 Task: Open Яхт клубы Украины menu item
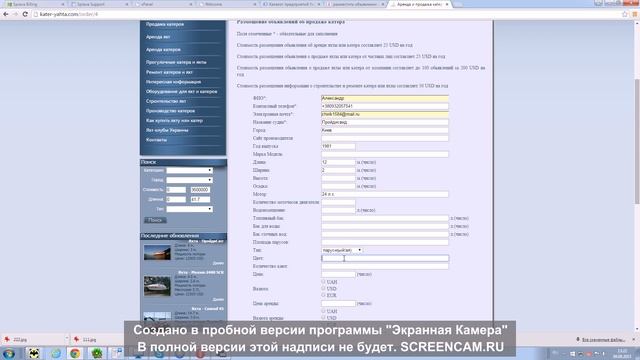click(x=167, y=131)
